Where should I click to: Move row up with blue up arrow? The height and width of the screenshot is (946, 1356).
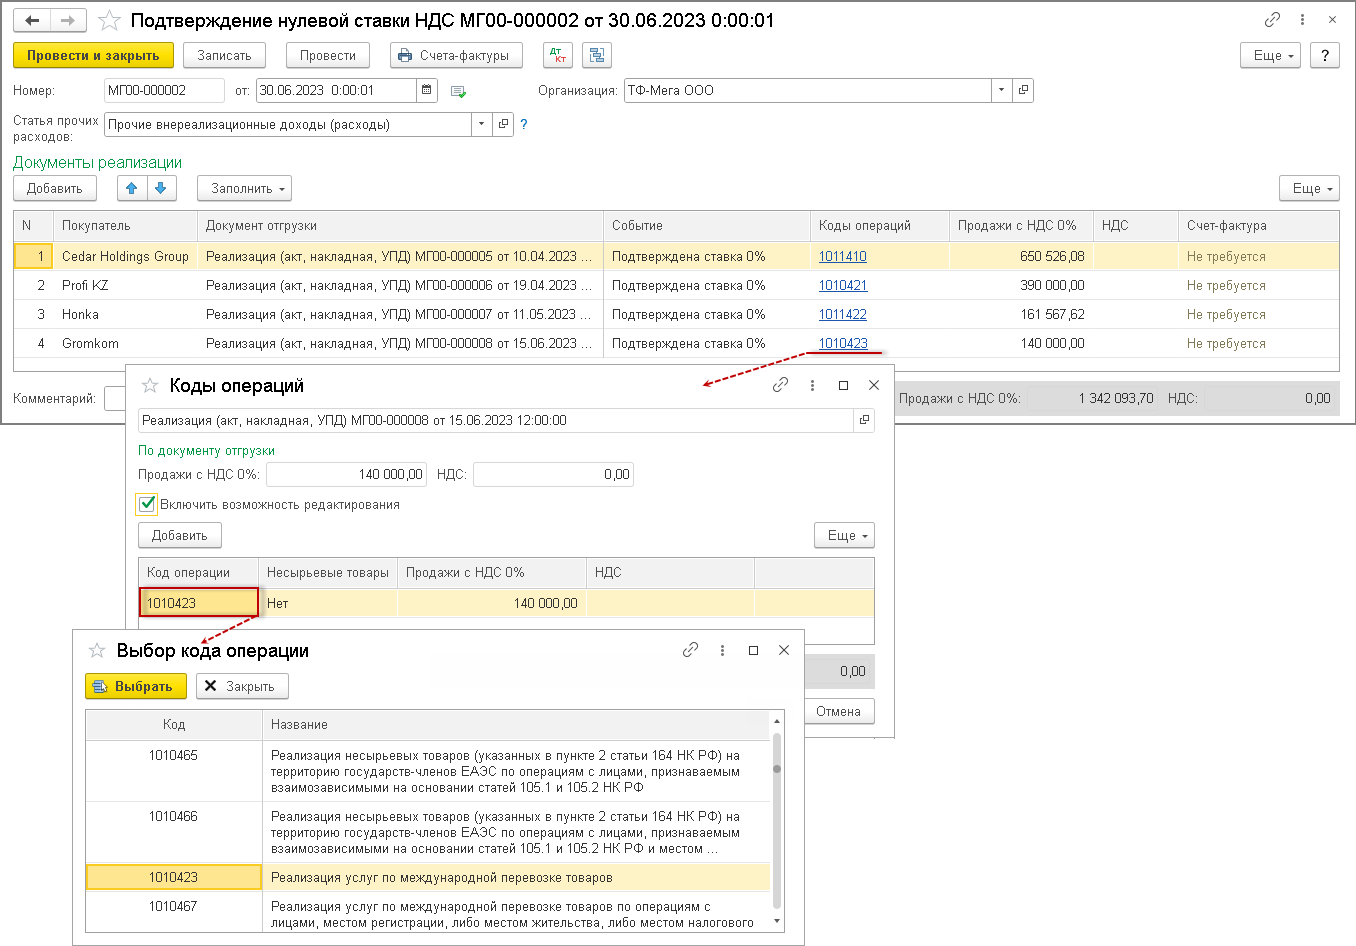pos(132,188)
